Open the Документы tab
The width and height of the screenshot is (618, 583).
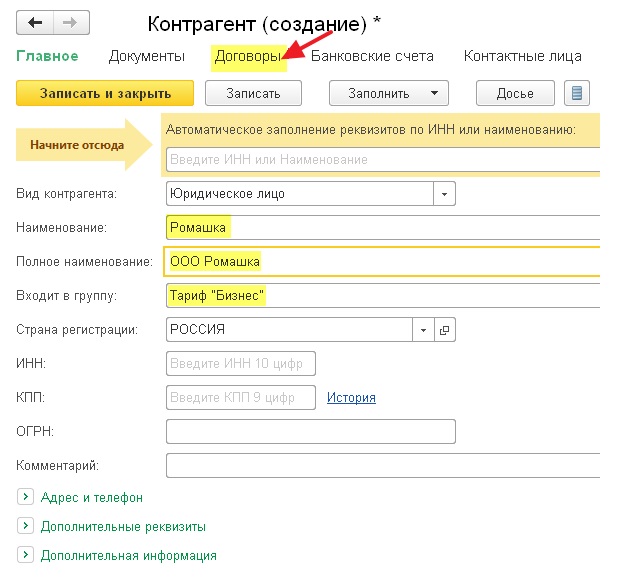147,56
